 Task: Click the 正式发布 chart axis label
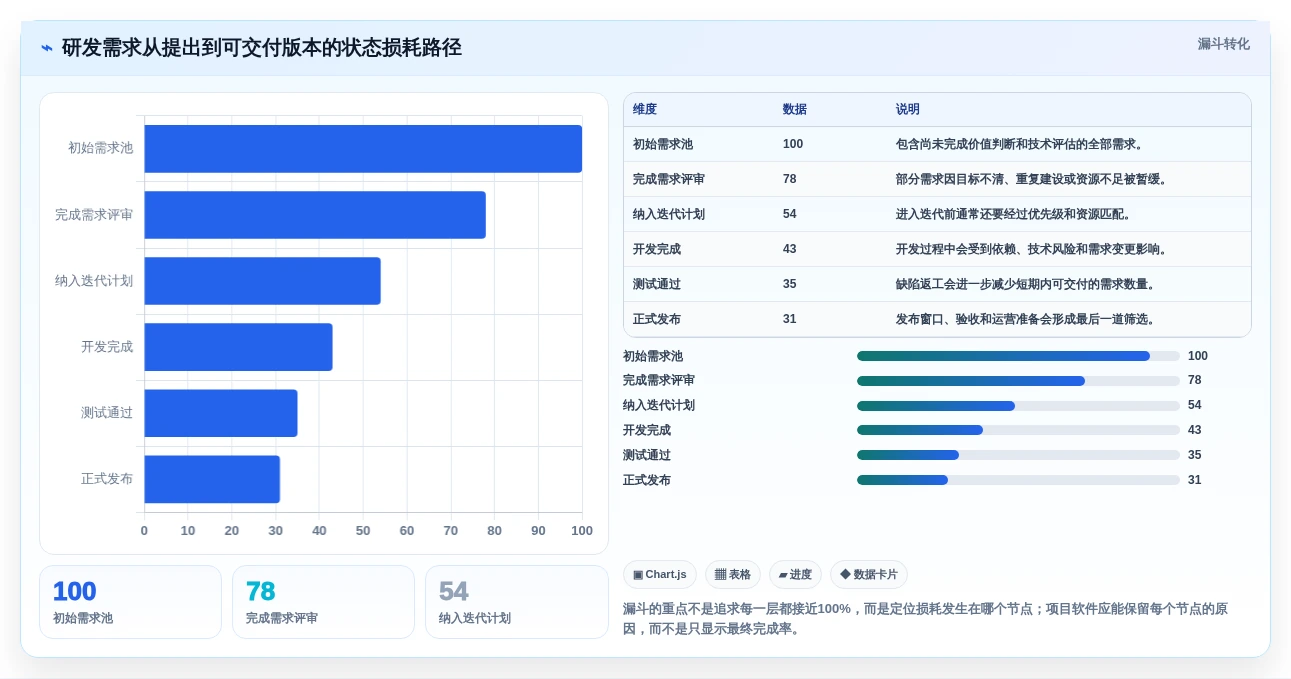point(107,478)
